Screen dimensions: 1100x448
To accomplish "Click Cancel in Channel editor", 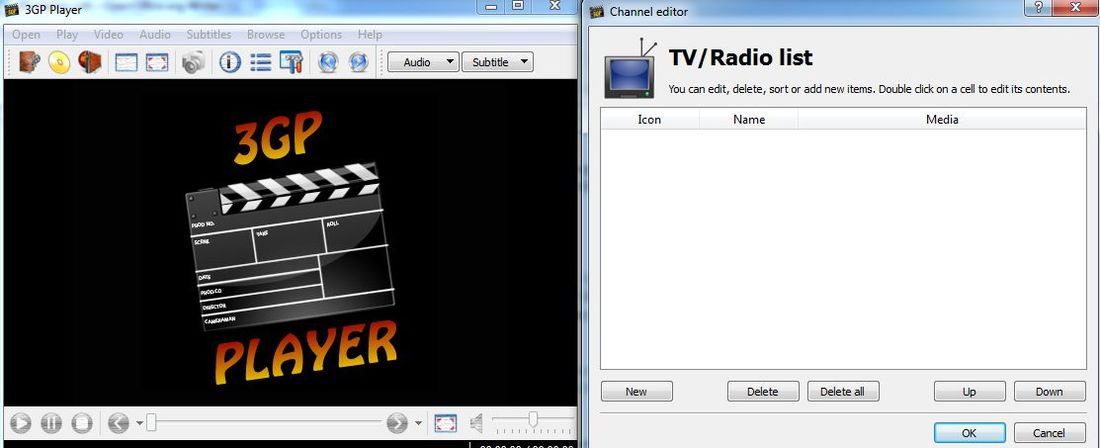I will click(1049, 433).
